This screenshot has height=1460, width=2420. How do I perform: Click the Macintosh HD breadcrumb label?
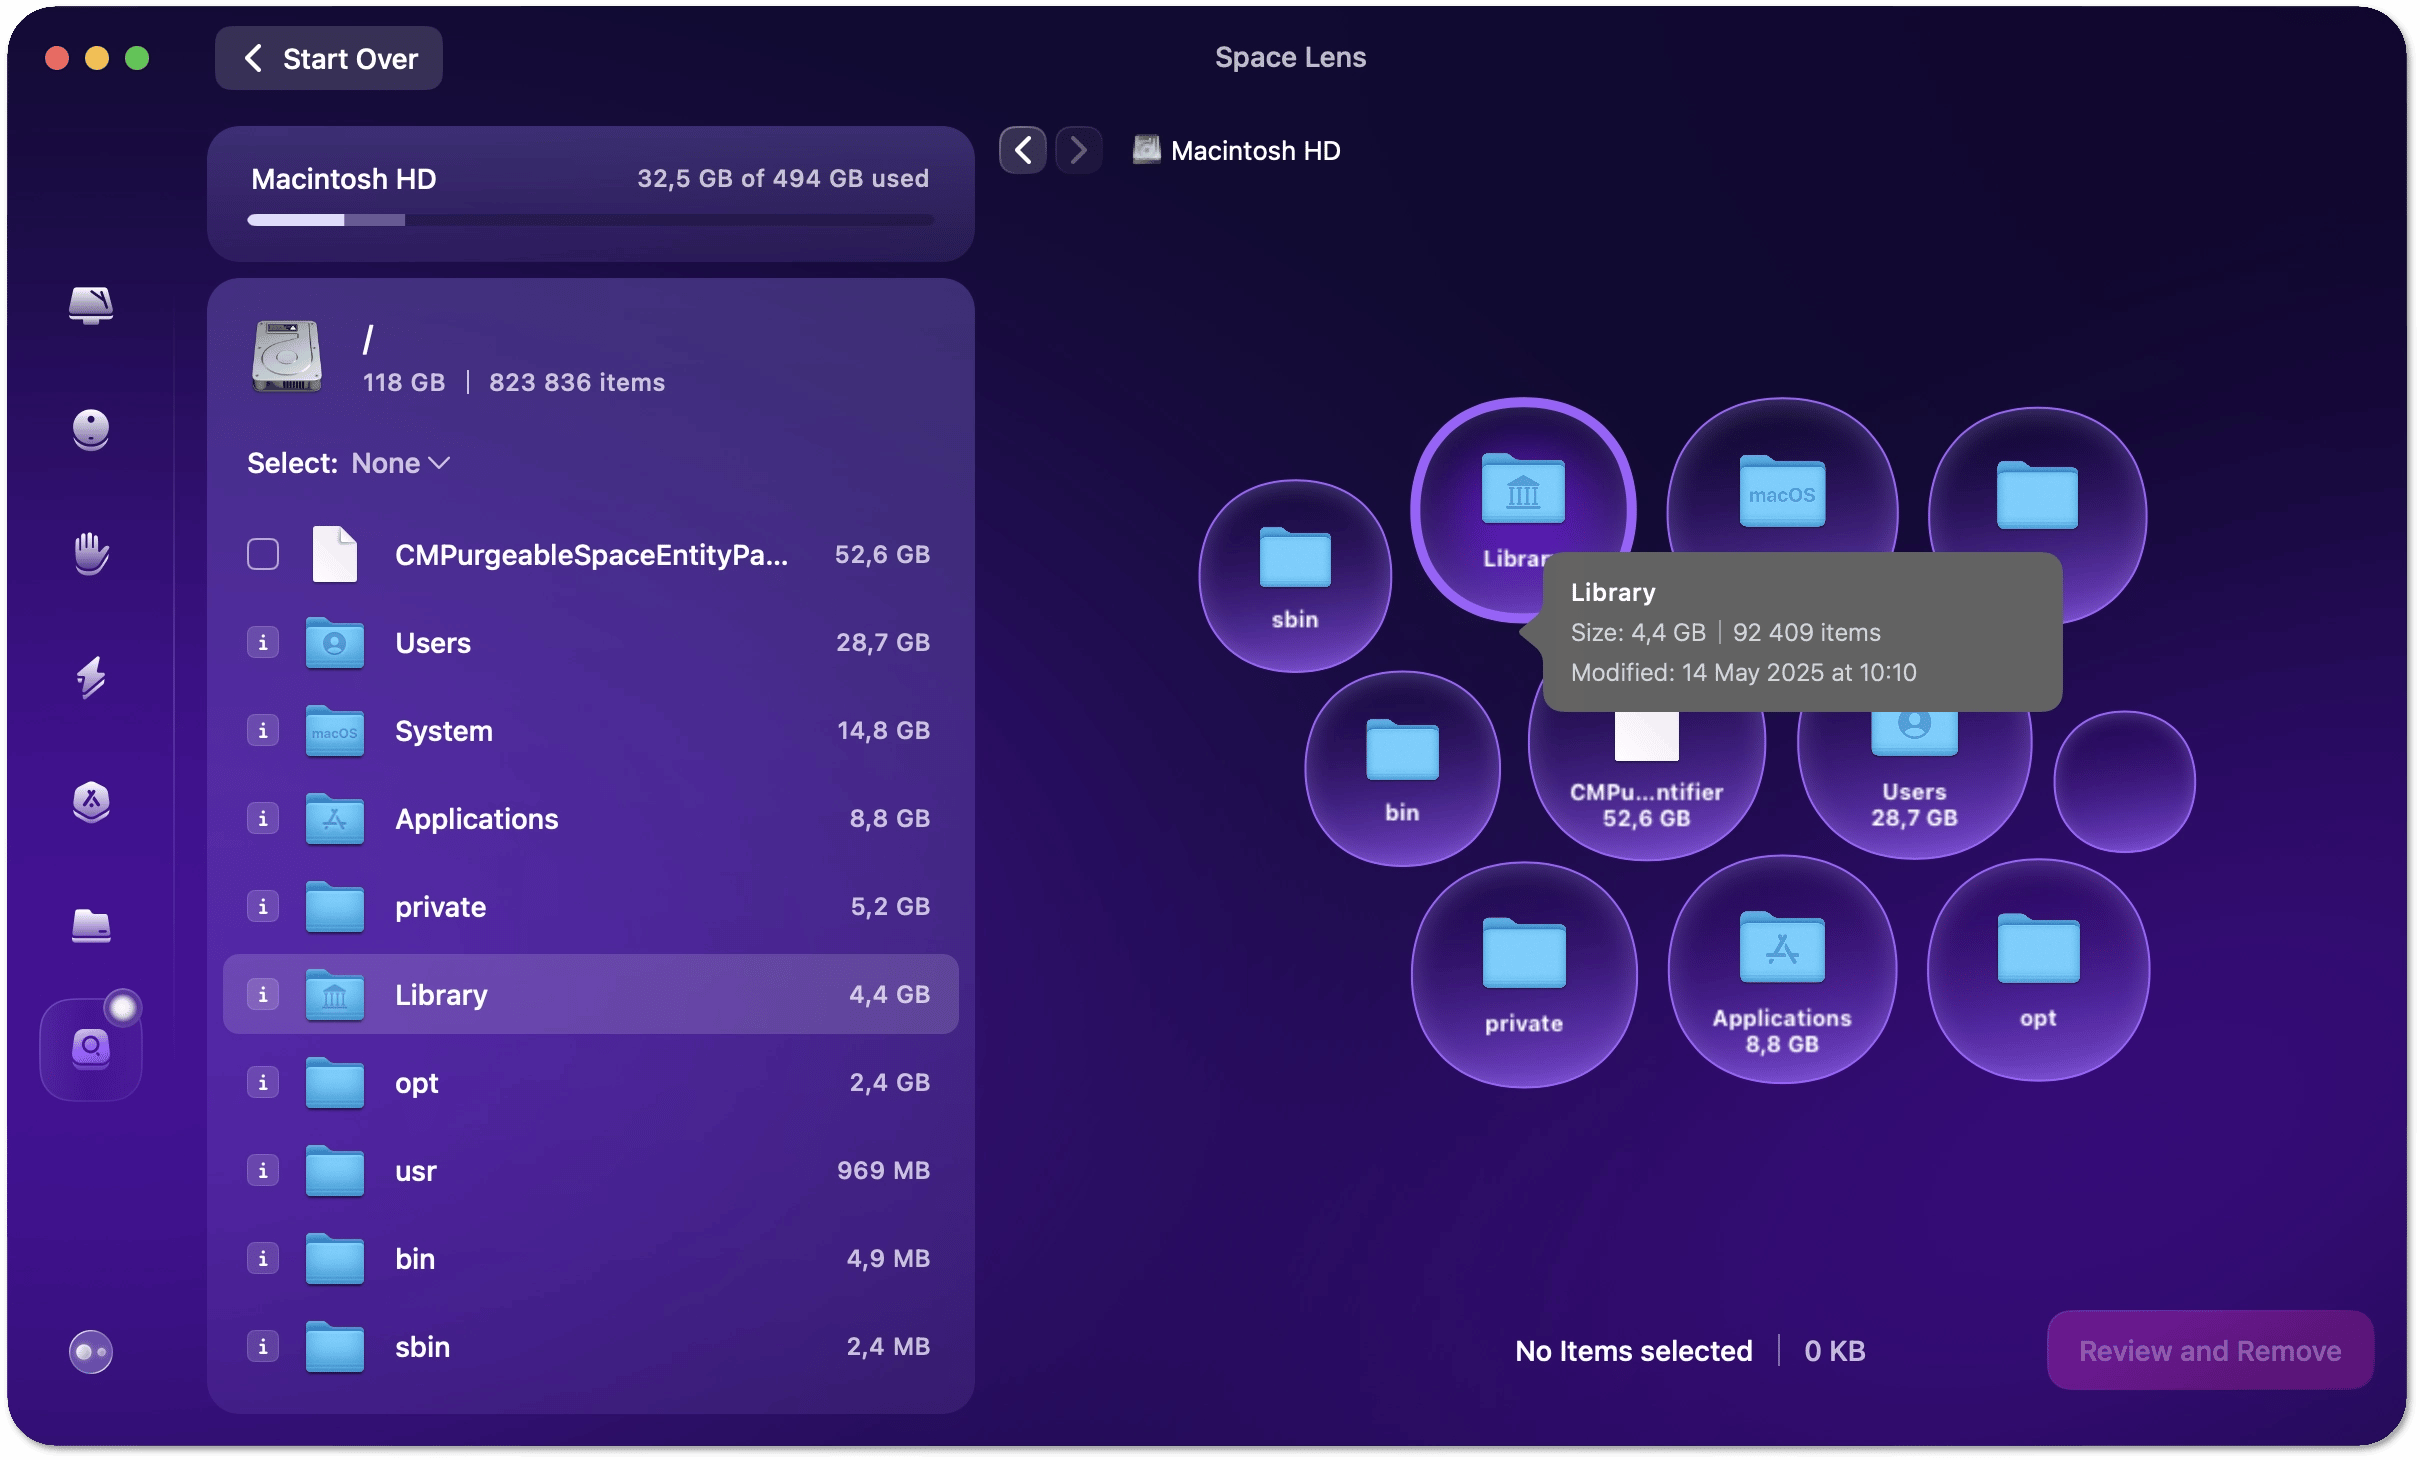click(1255, 150)
